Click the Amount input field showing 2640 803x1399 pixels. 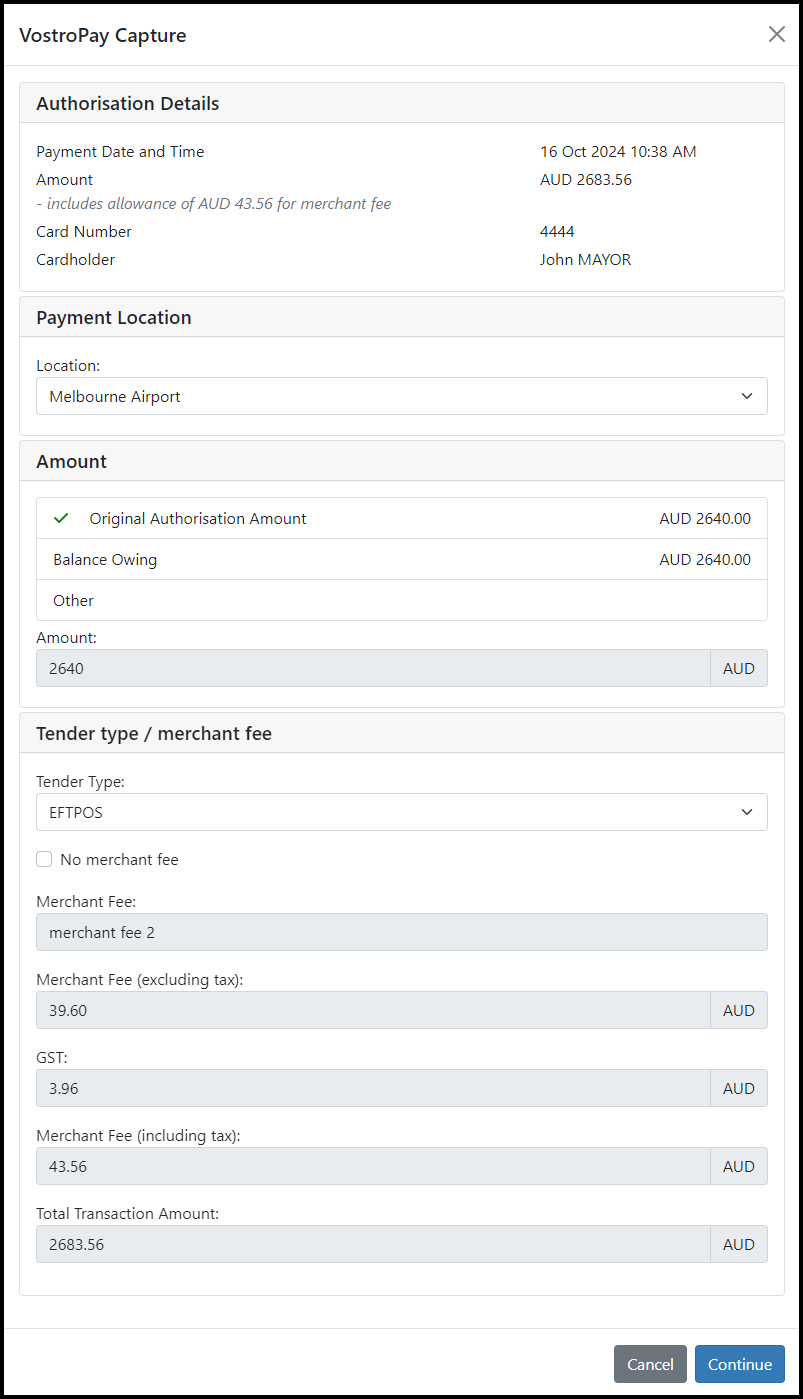(x=373, y=668)
